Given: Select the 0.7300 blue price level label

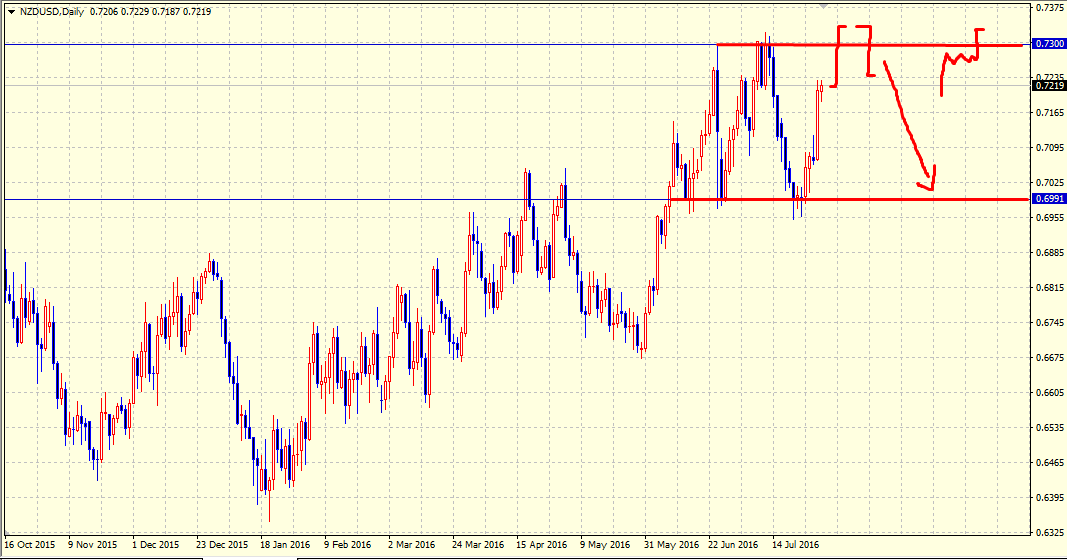Looking at the screenshot, I should click(1049, 44).
